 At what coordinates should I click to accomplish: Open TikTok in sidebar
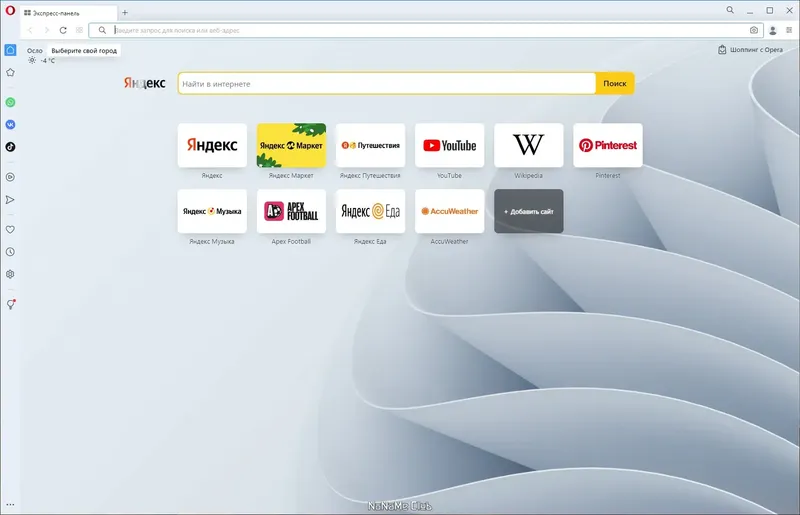pyautogui.click(x=10, y=147)
